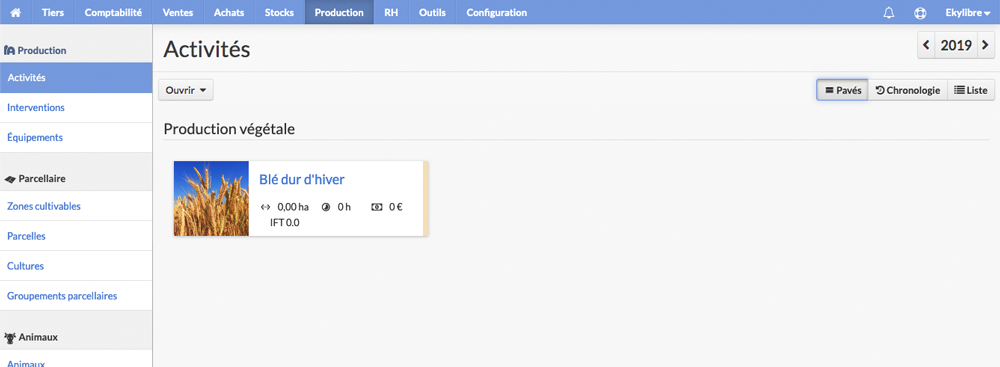Expand the Ouvrir dropdown button

(x=186, y=90)
